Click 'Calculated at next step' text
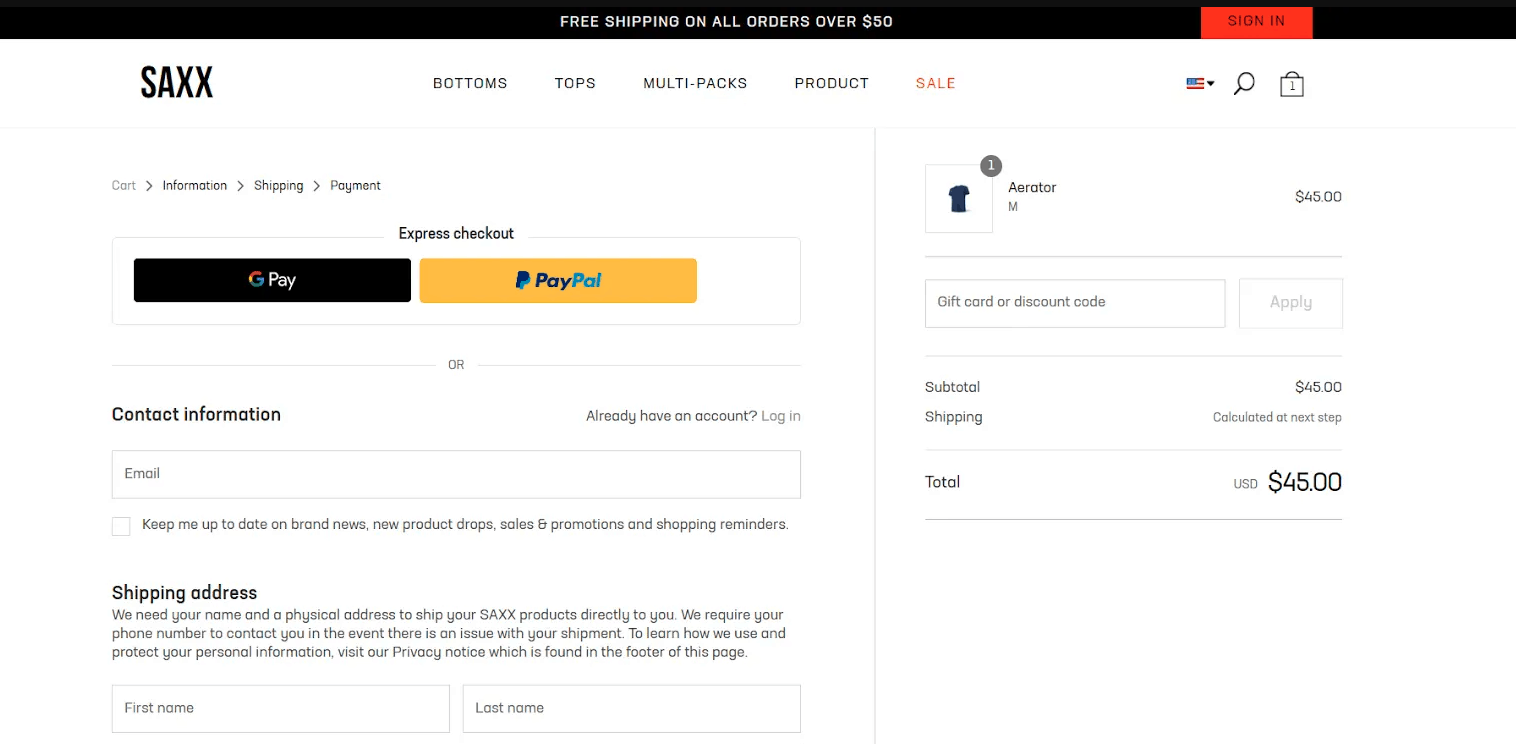This screenshot has height=744, width=1516. [1277, 418]
